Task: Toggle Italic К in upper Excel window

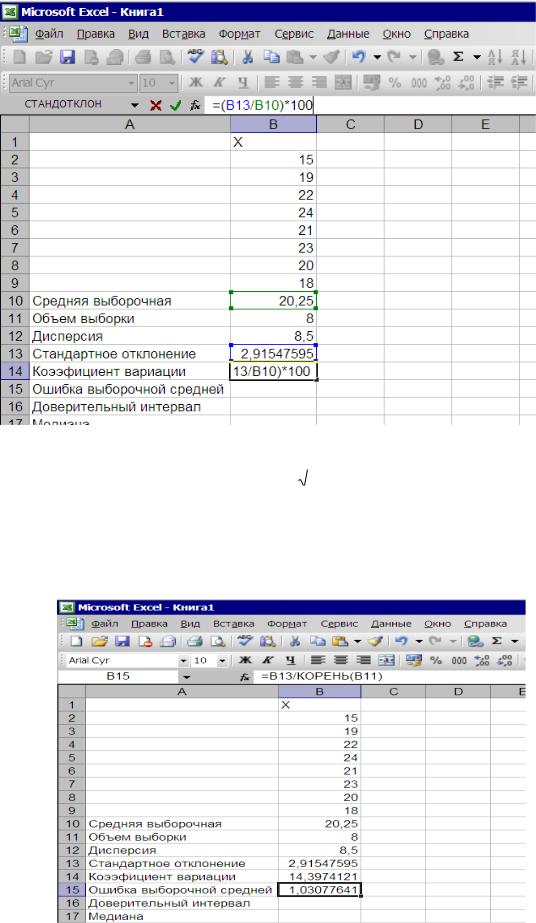Action: coord(219,83)
